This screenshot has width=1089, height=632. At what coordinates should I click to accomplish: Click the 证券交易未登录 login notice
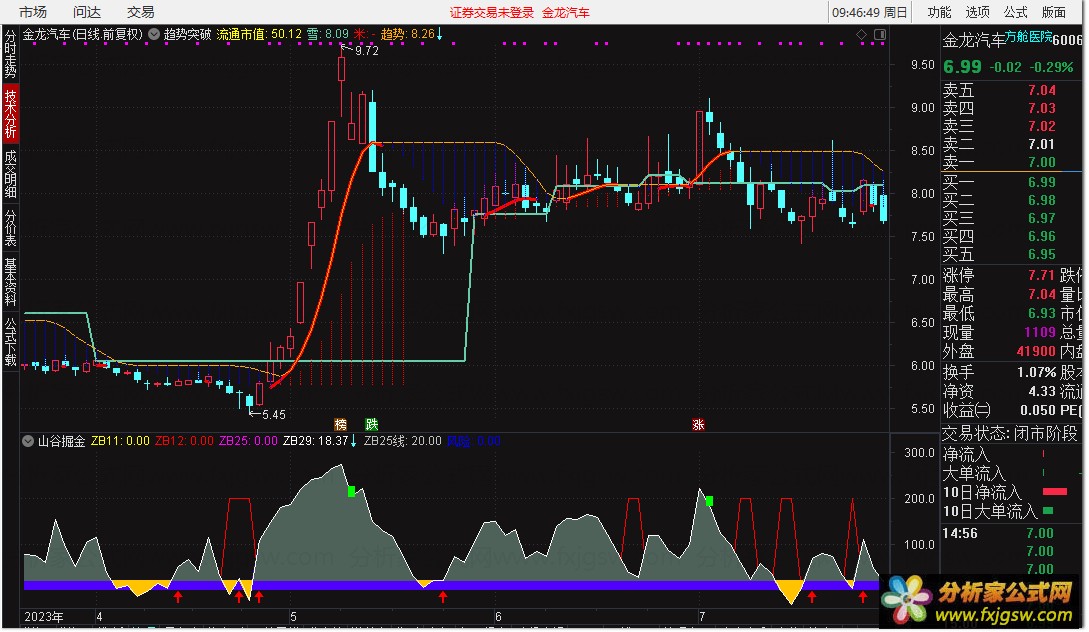(492, 13)
